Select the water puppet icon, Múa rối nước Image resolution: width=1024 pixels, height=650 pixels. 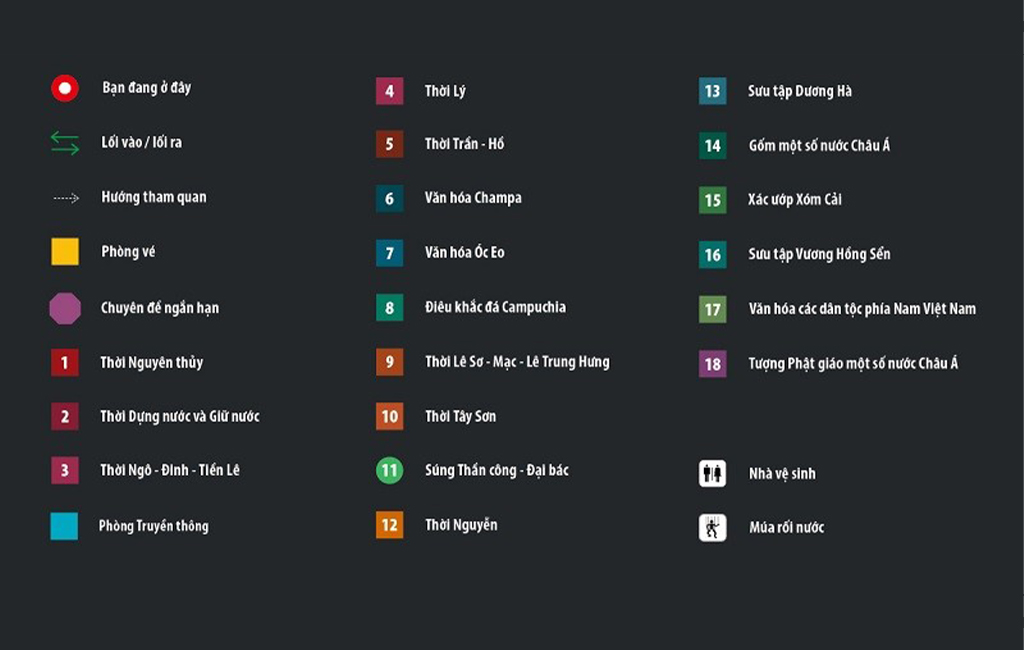(x=712, y=528)
